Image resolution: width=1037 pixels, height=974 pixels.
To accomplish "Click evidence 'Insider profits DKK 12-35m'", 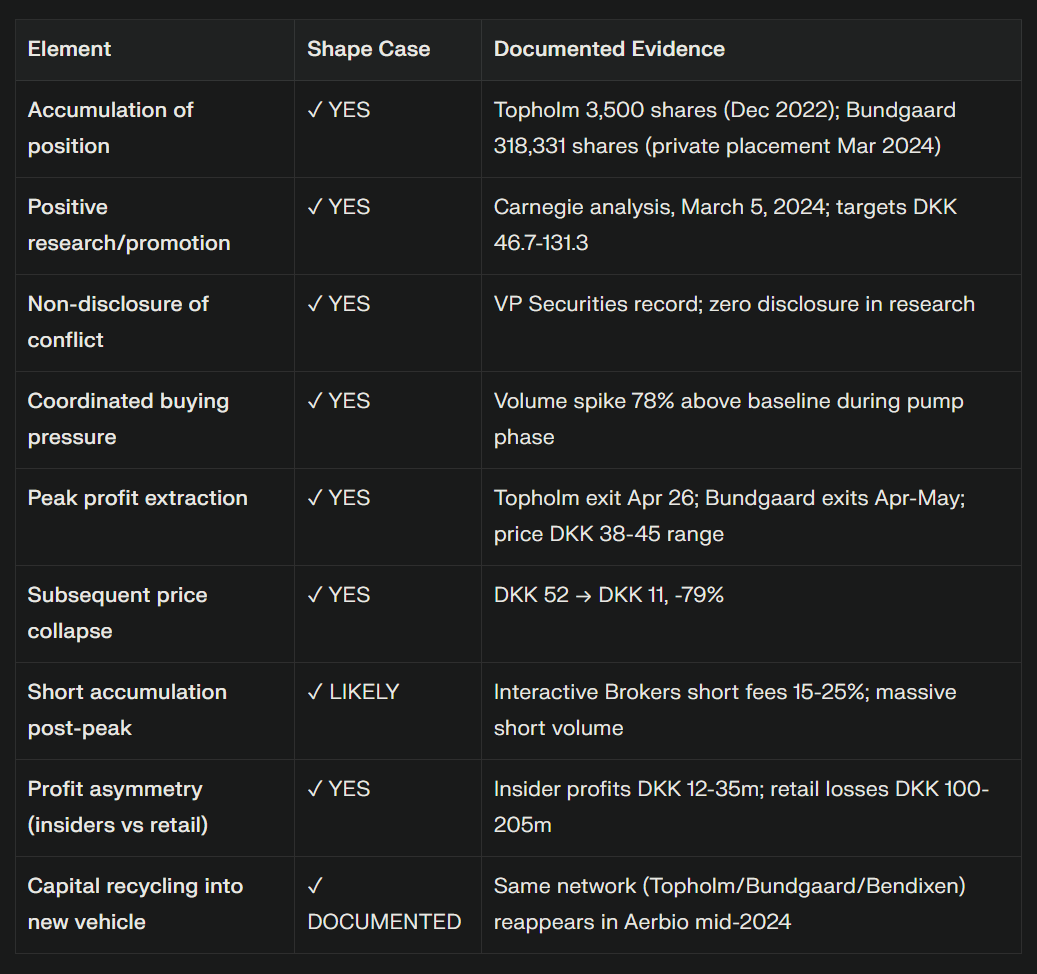I will point(627,789).
